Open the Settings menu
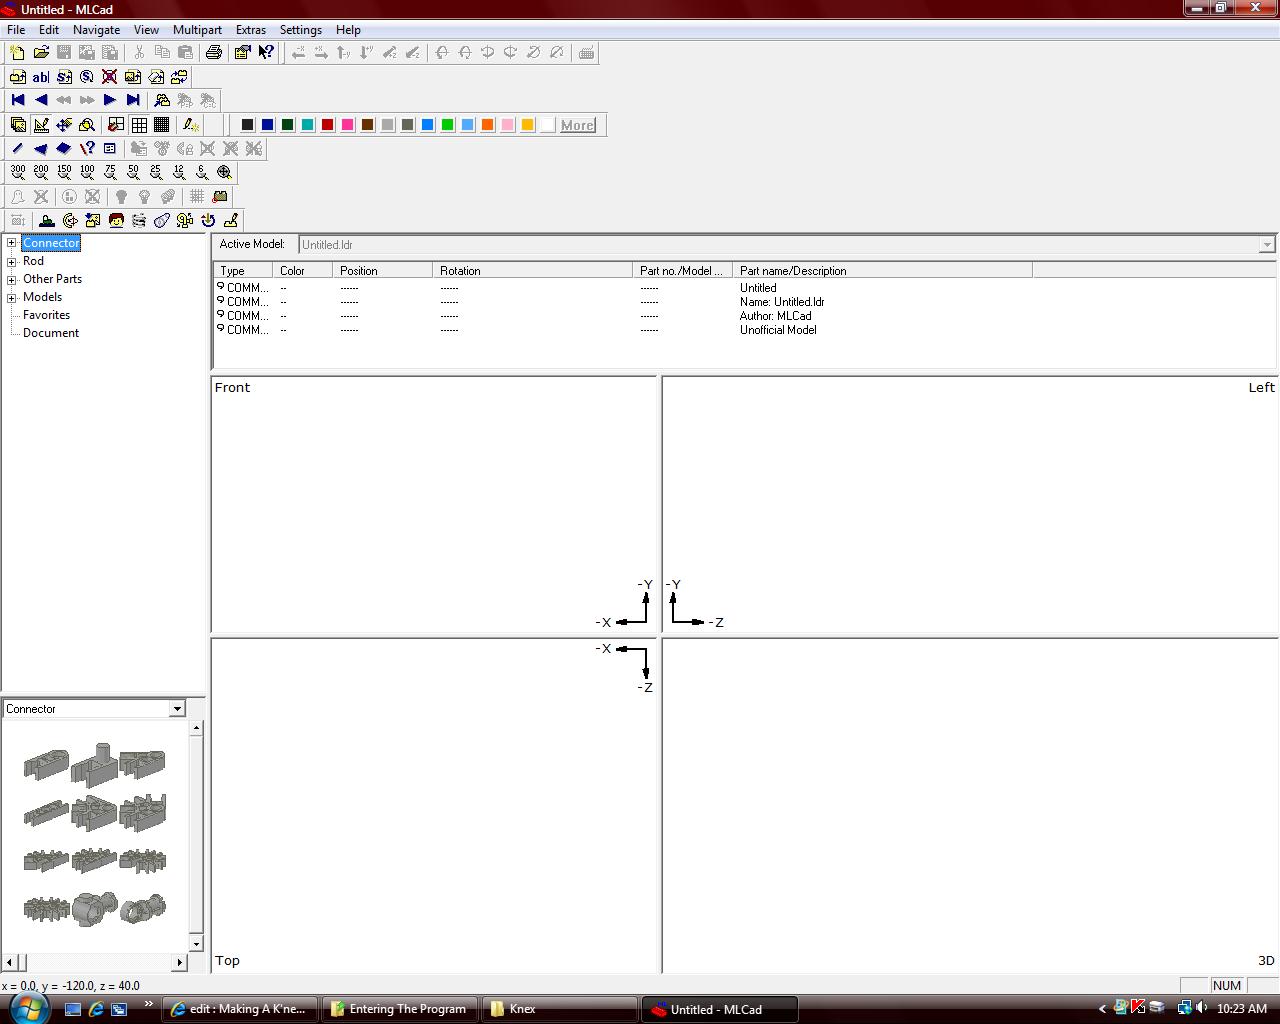 [300, 30]
